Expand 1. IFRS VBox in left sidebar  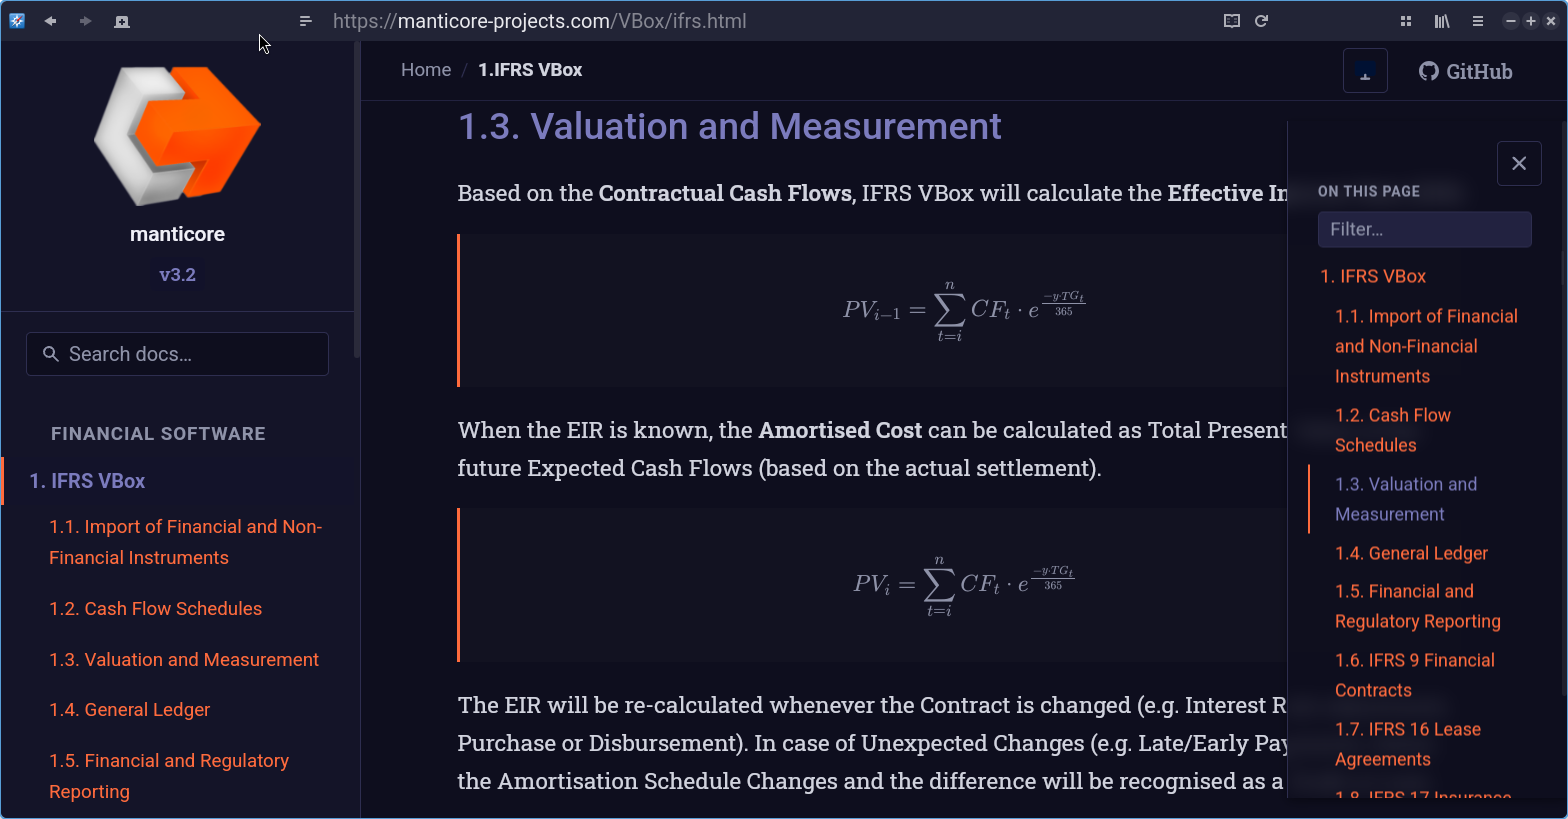coord(88,481)
